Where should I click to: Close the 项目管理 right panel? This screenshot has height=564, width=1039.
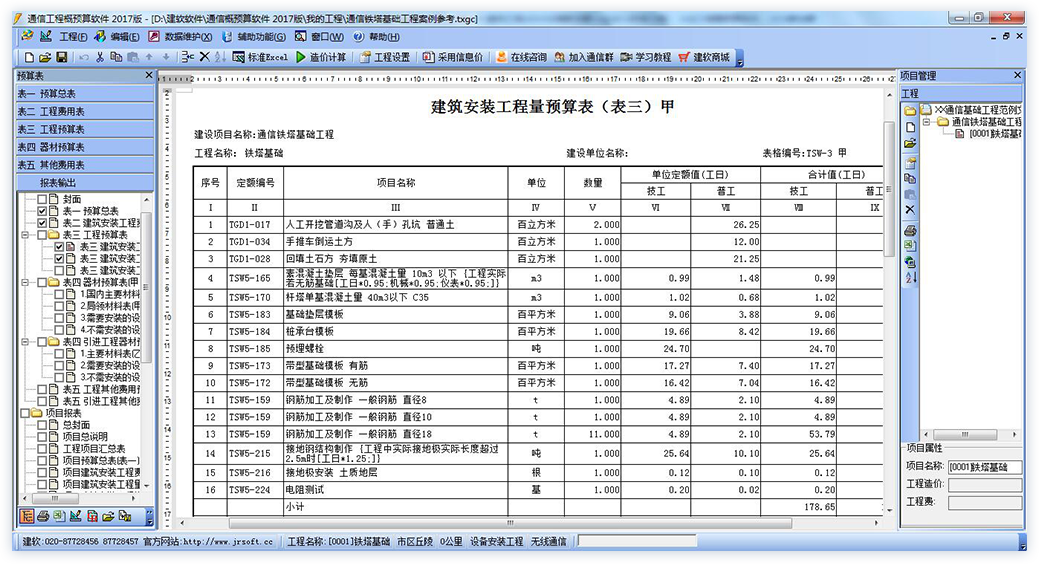click(1018, 76)
